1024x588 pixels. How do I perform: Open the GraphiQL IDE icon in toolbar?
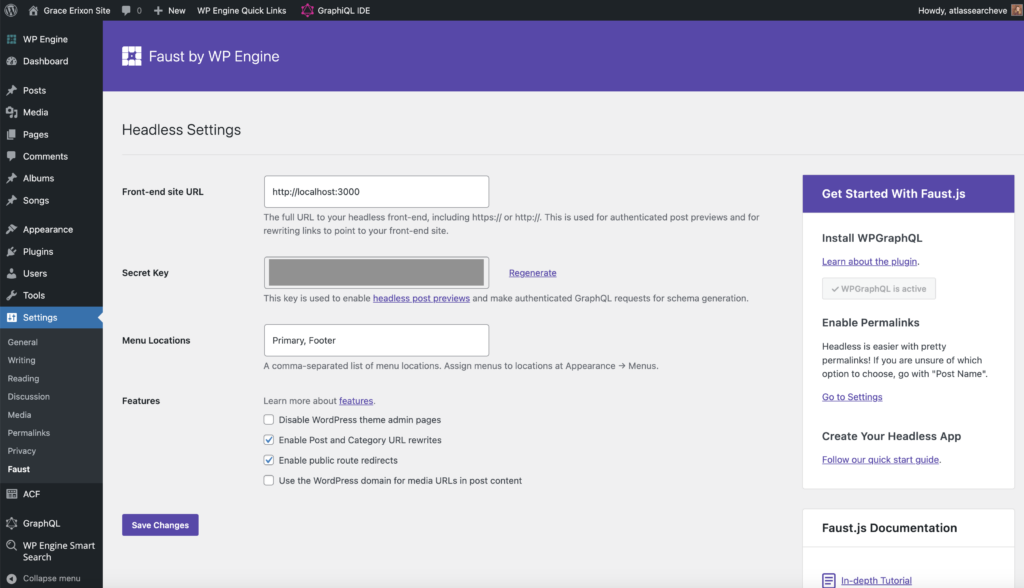pyautogui.click(x=308, y=10)
